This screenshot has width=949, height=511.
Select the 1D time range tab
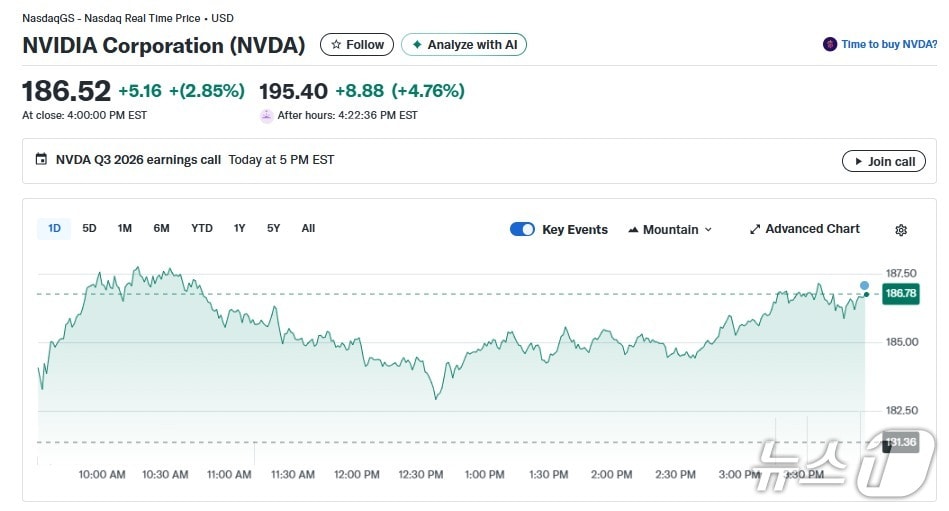(x=54, y=228)
